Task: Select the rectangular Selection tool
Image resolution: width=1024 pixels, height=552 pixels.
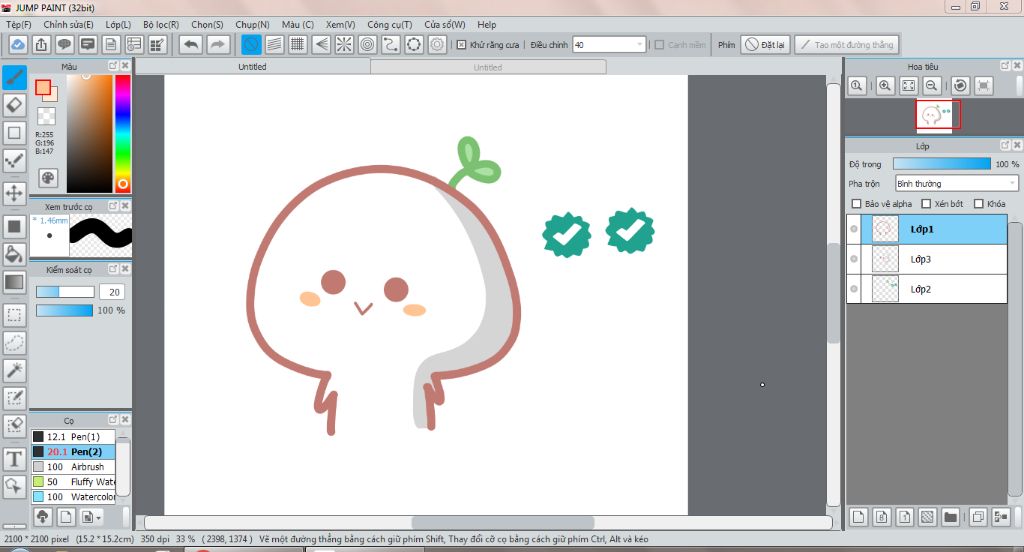Action: point(14,315)
